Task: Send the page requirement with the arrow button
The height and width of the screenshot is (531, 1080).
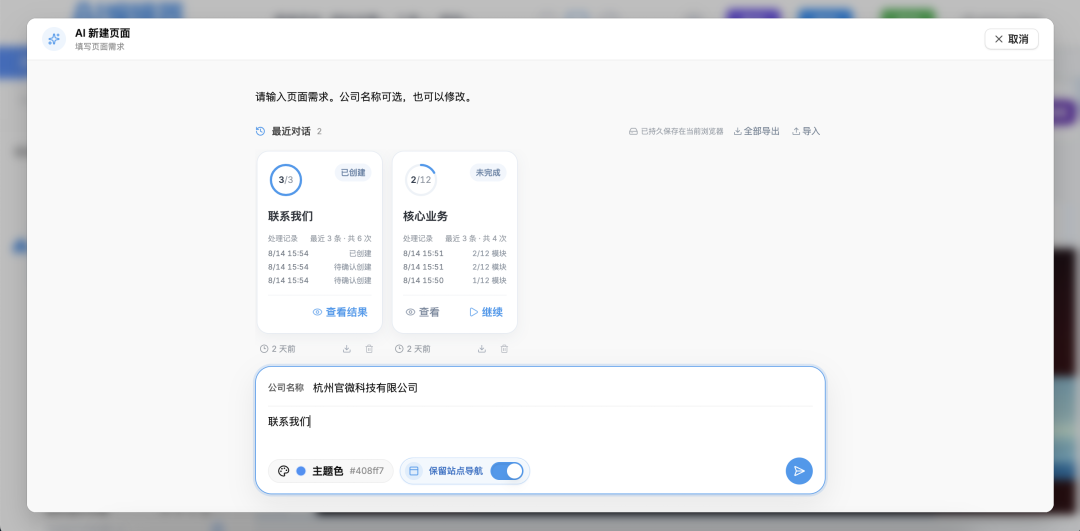Action: (x=799, y=471)
